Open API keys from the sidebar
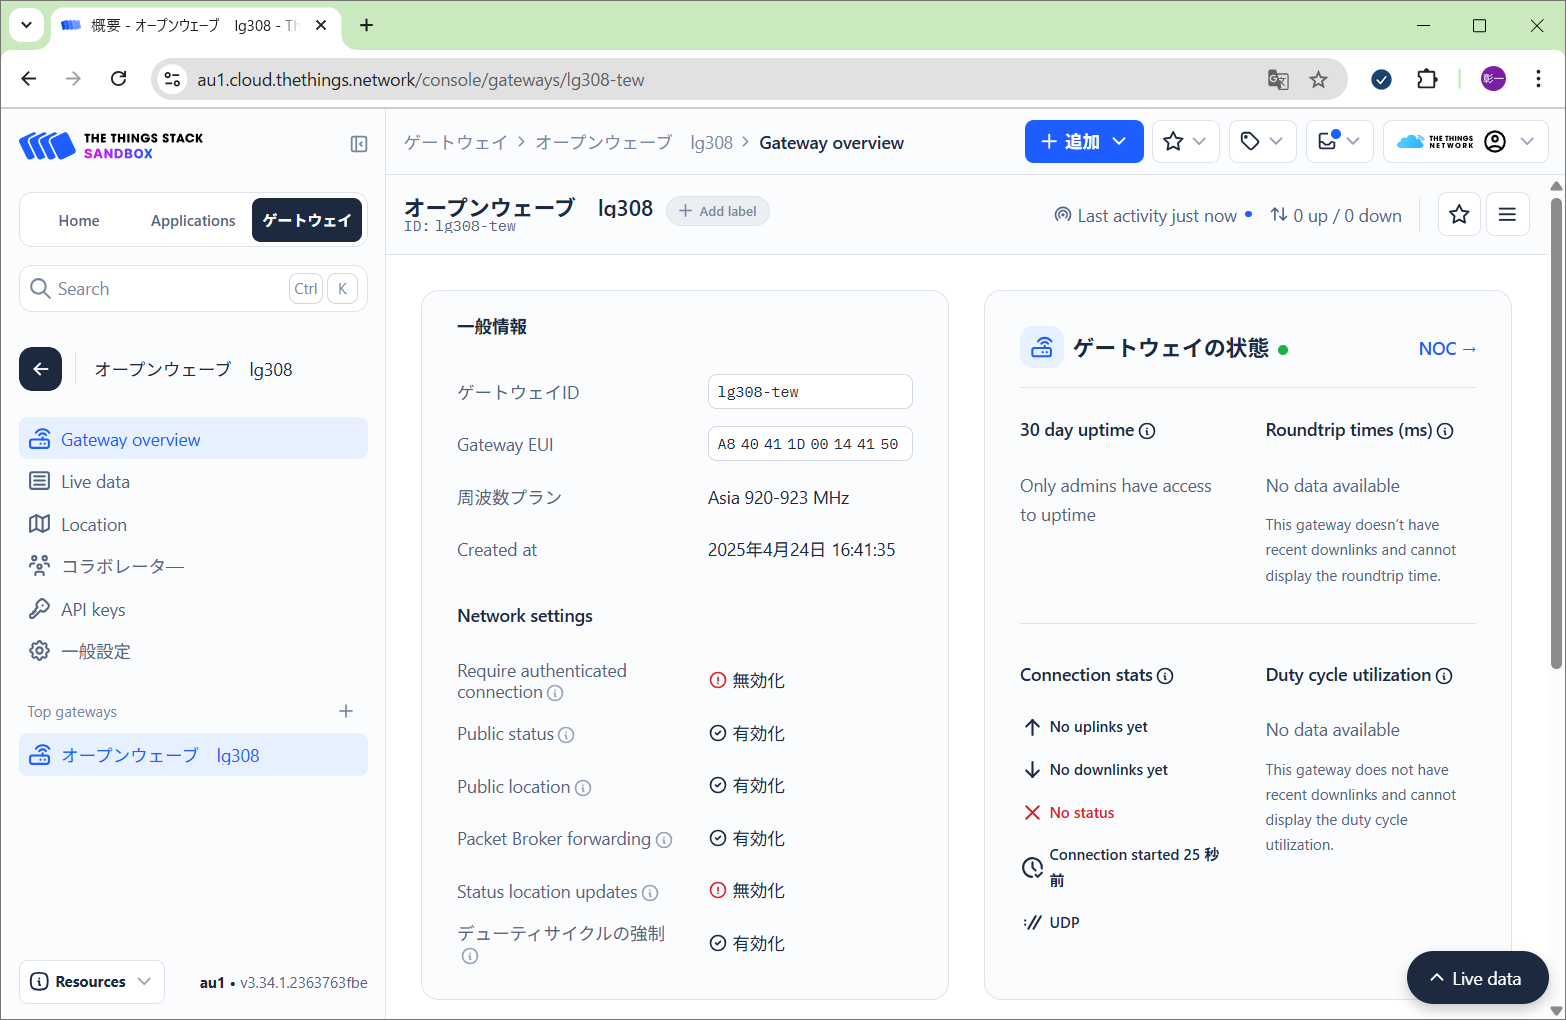This screenshot has width=1566, height=1020. click(x=93, y=610)
